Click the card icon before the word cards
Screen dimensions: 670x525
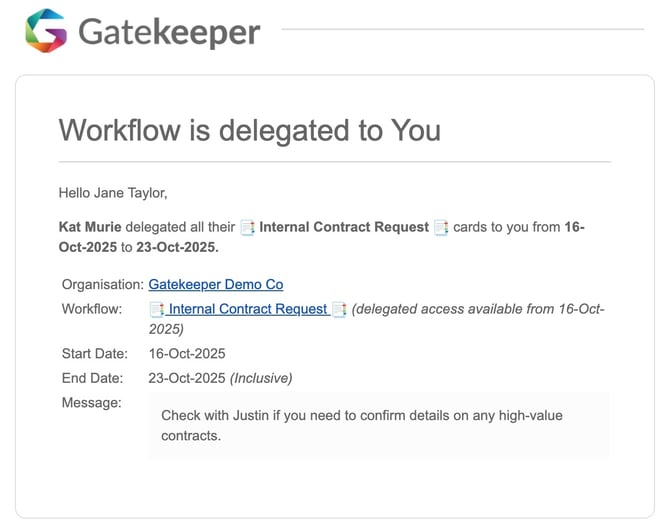coord(441,227)
